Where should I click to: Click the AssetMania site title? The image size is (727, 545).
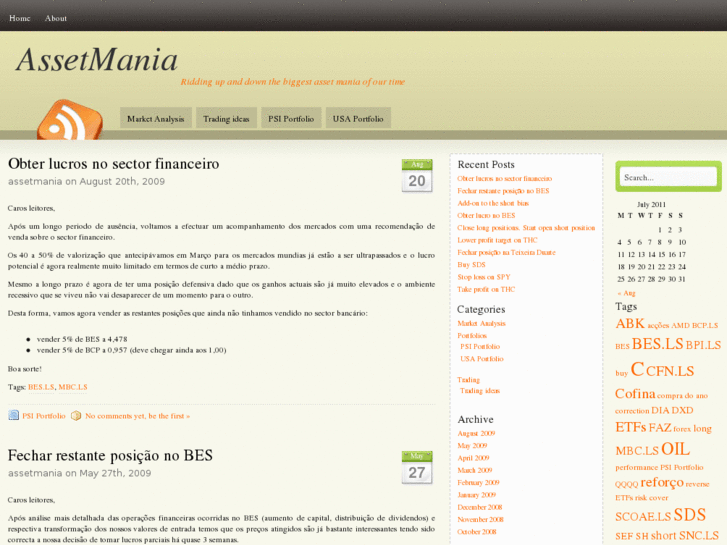[x=97, y=60]
